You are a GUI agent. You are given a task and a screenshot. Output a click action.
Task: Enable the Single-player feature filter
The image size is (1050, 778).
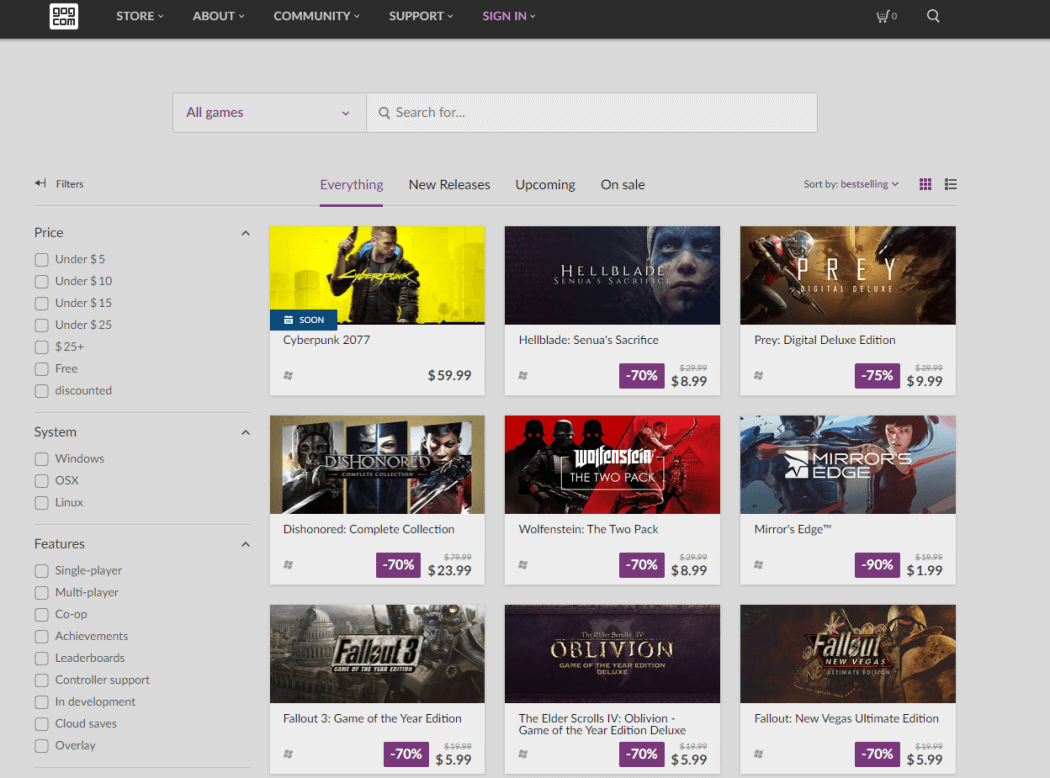click(x=41, y=570)
